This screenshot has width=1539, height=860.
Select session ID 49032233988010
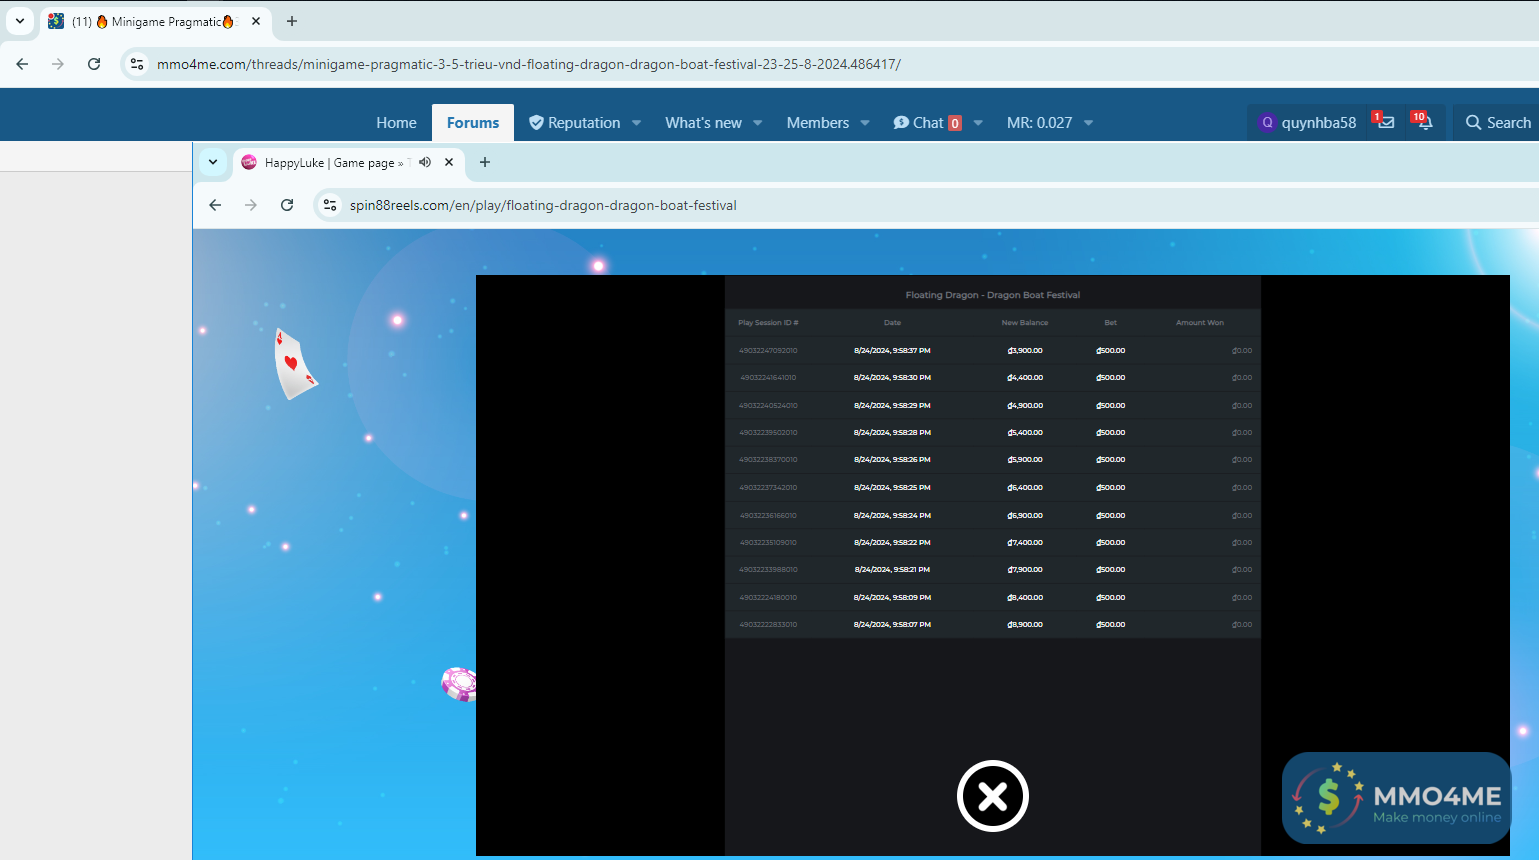(768, 570)
